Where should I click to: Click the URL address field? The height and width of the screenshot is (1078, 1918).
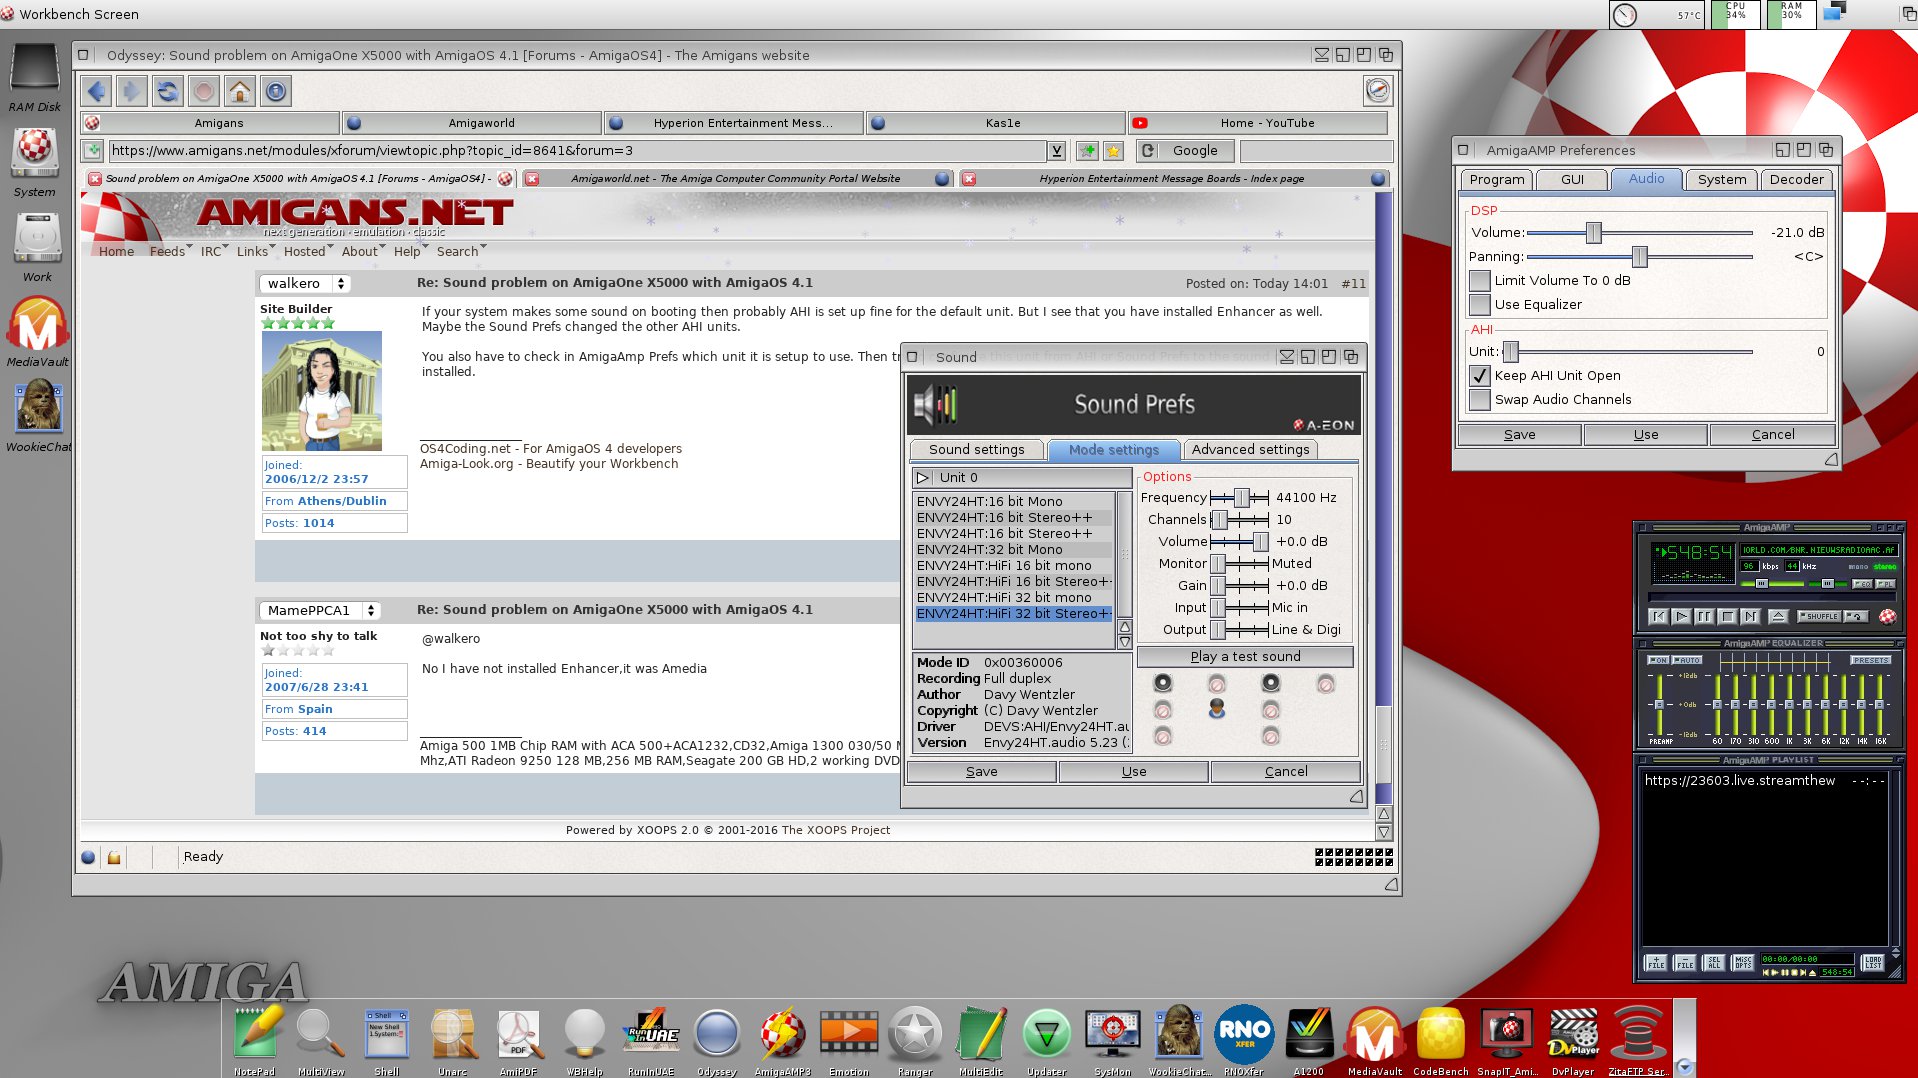coord(577,151)
